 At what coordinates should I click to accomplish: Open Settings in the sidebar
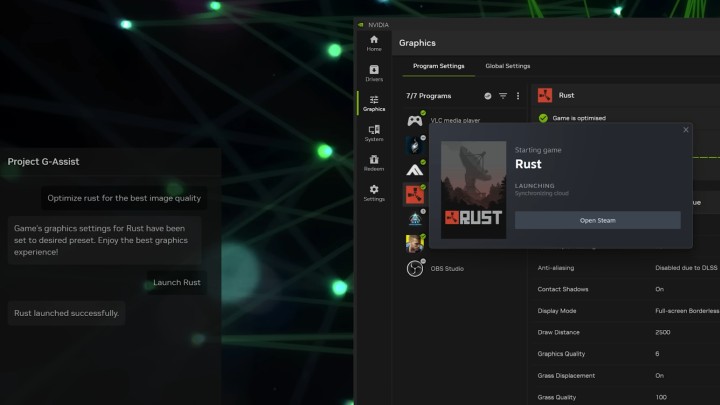(x=373, y=192)
